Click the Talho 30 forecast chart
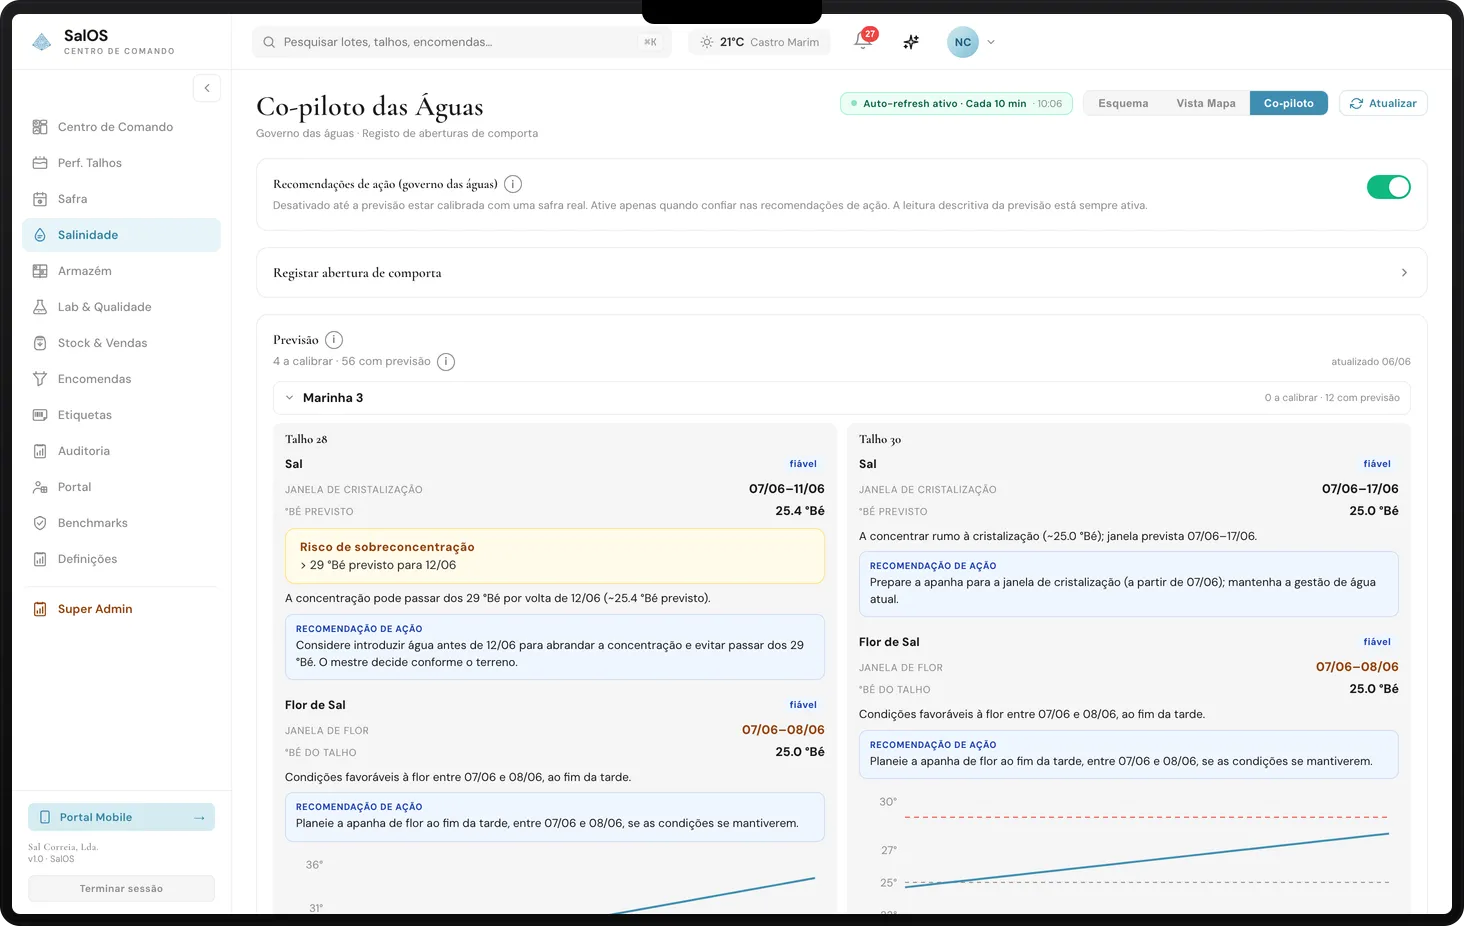Screen dimensions: 1464x926 [x=1129, y=853]
